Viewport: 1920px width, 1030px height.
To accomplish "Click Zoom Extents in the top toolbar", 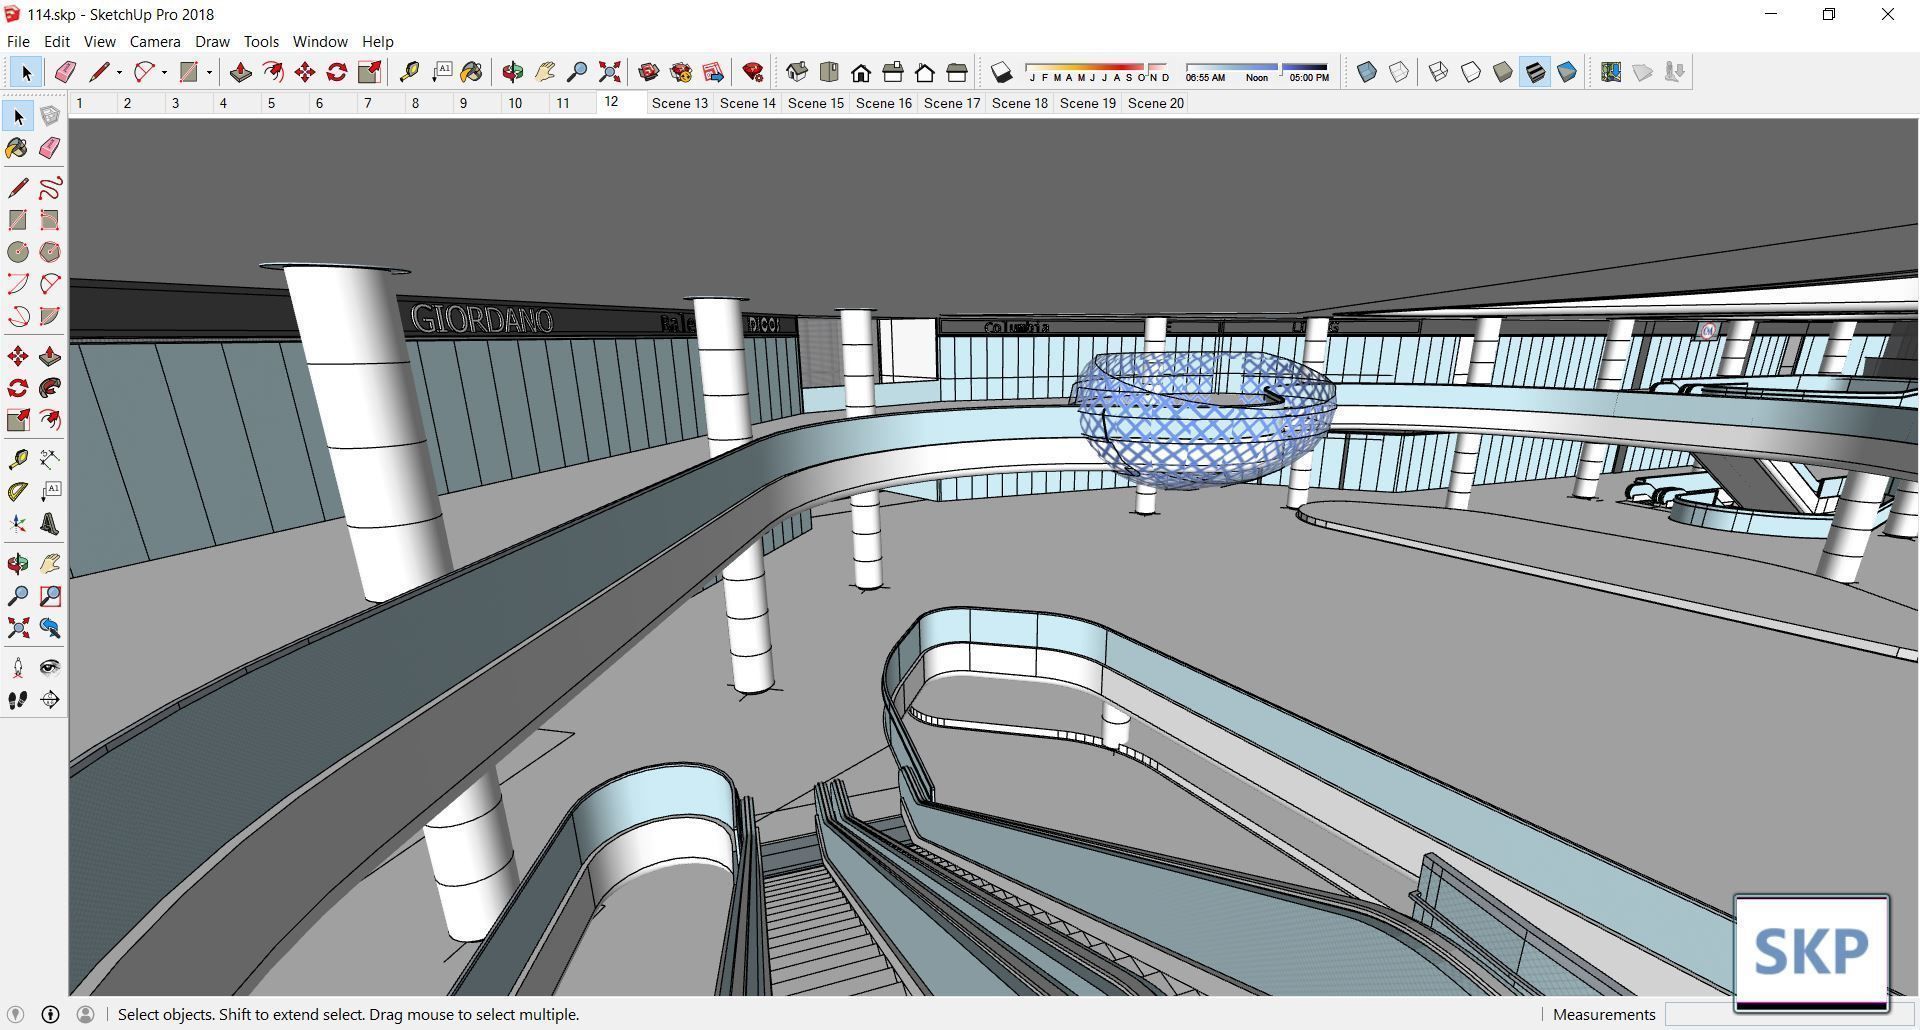I will (x=609, y=72).
